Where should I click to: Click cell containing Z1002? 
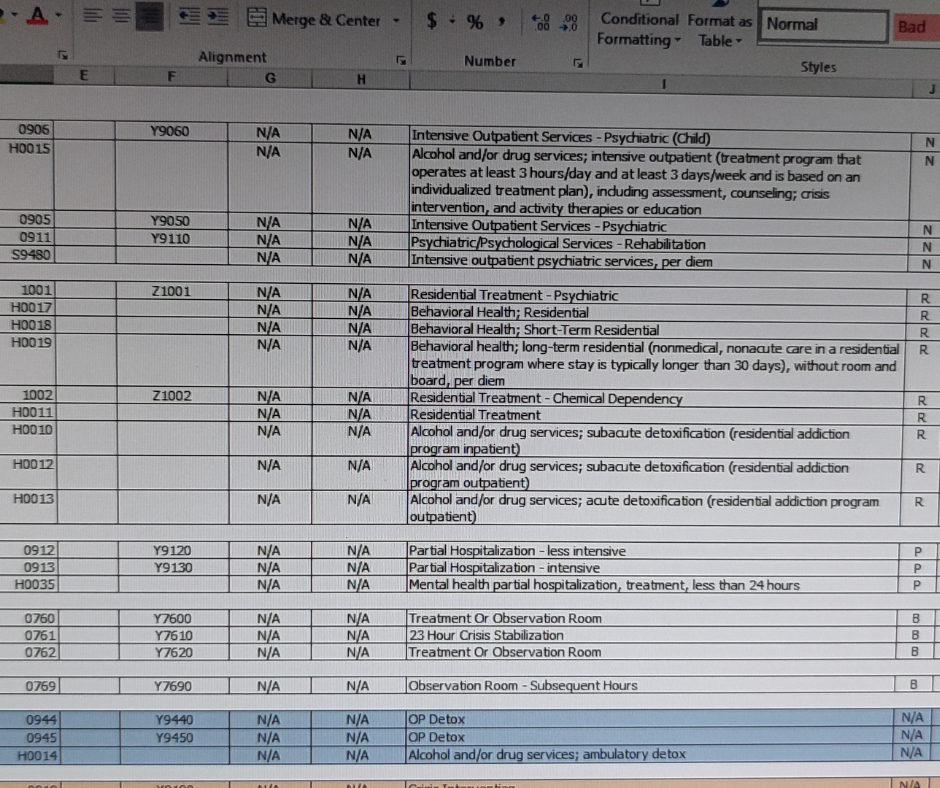pos(173,396)
